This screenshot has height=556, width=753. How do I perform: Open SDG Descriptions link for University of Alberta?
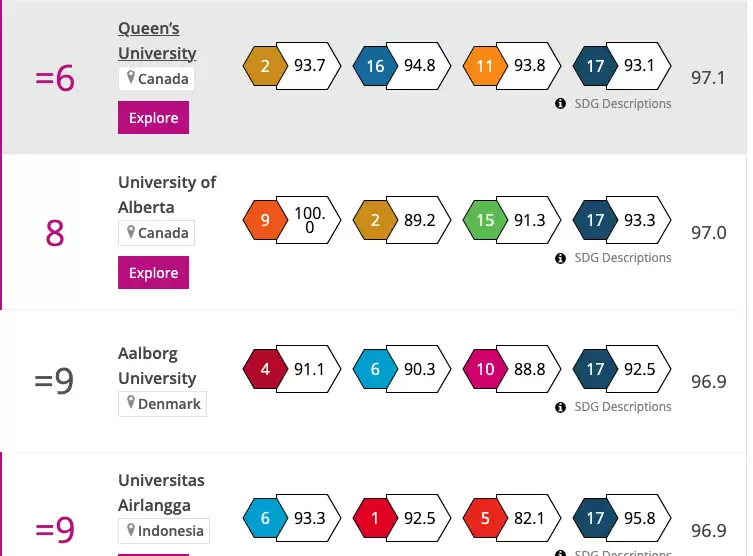coord(623,258)
